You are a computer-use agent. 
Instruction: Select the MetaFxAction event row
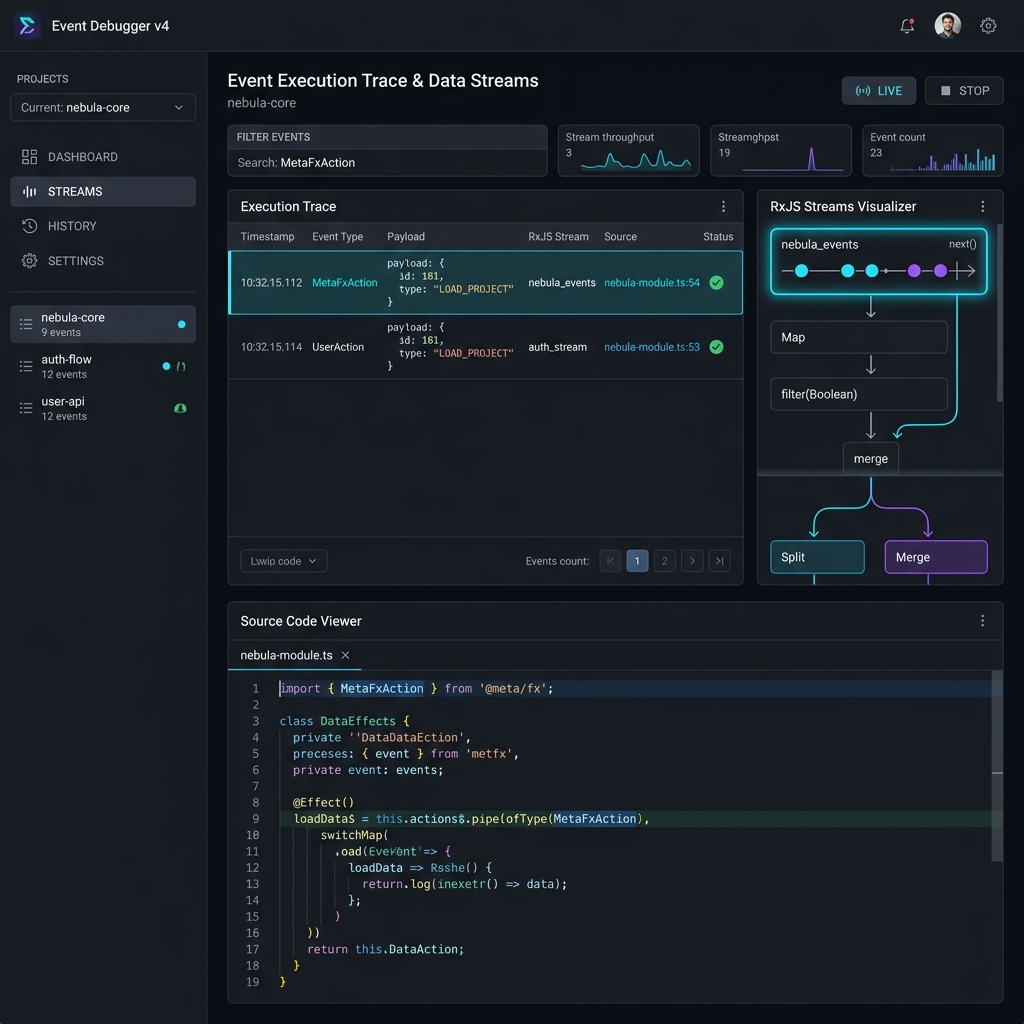[x=485, y=283]
